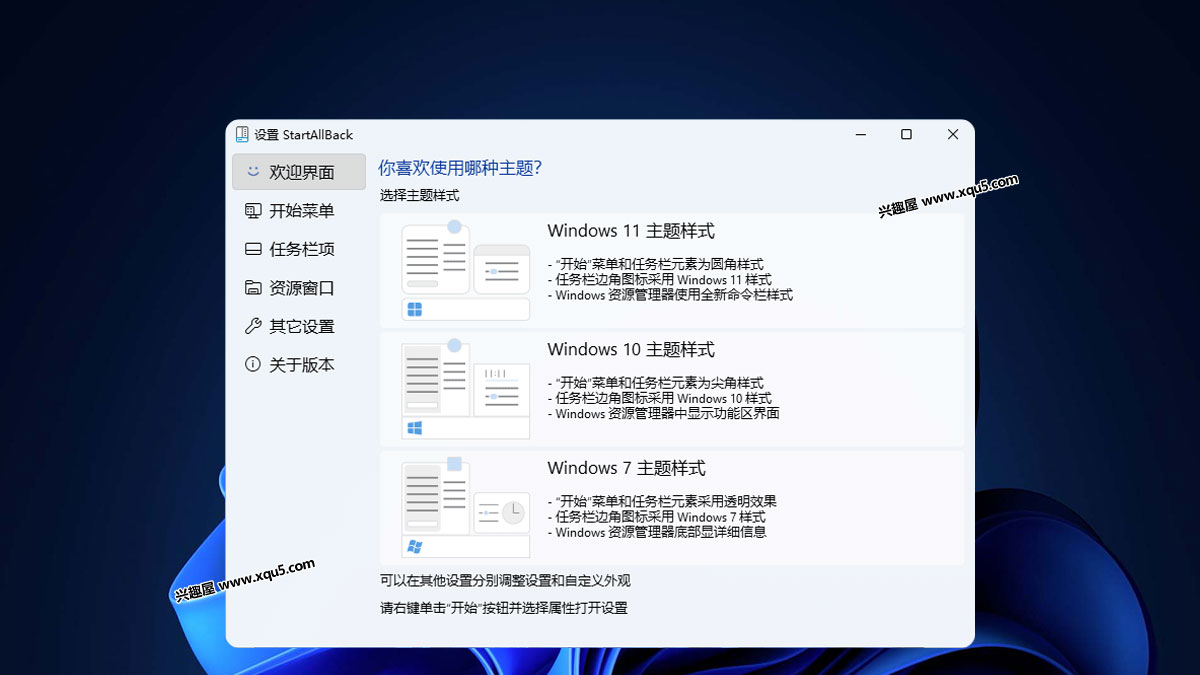Viewport: 1200px width, 675px height.
Task: Open the 欢迎界面 tab
Action: point(299,172)
